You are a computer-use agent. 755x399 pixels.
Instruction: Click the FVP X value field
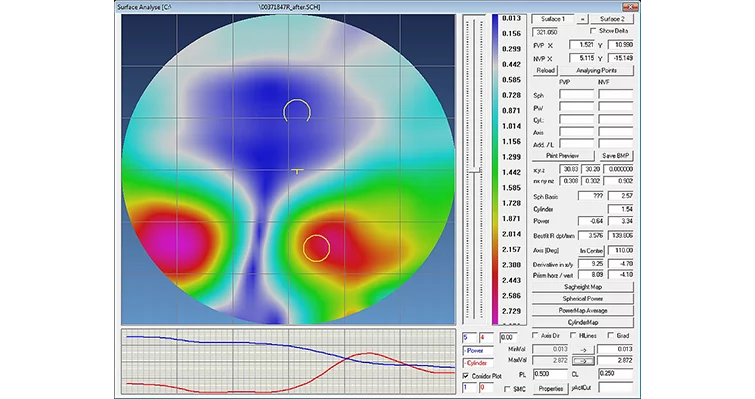(x=582, y=45)
